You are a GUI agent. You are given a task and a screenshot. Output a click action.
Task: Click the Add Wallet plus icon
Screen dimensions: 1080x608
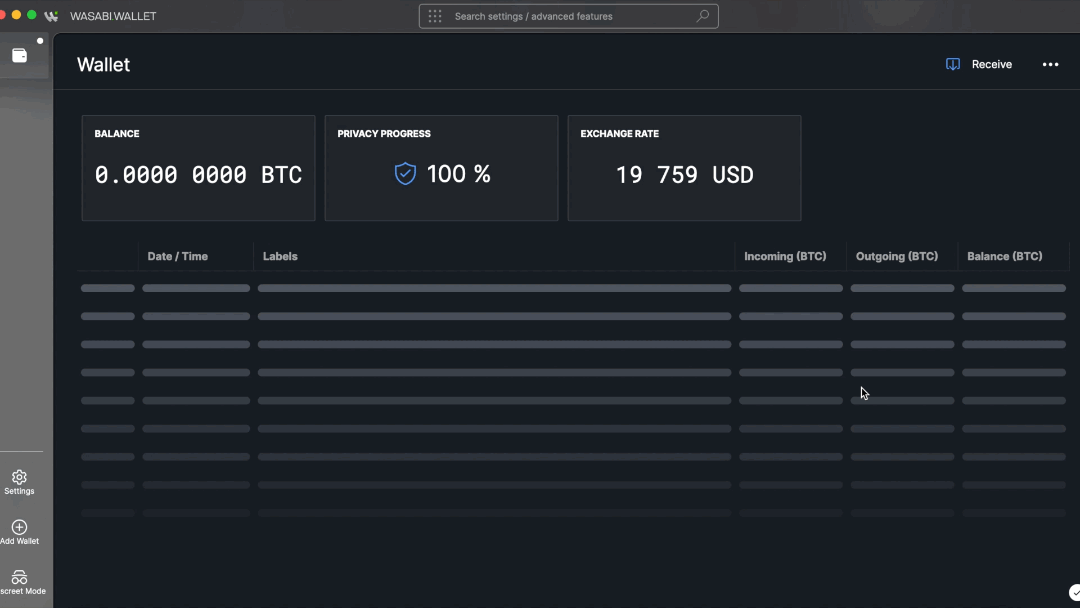pyautogui.click(x=19, y=527)
